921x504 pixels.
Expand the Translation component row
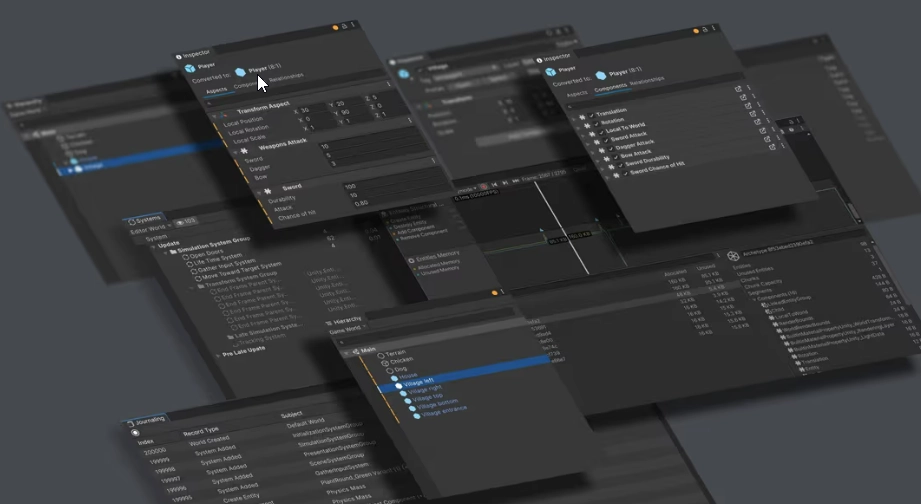tap(574, 119)
